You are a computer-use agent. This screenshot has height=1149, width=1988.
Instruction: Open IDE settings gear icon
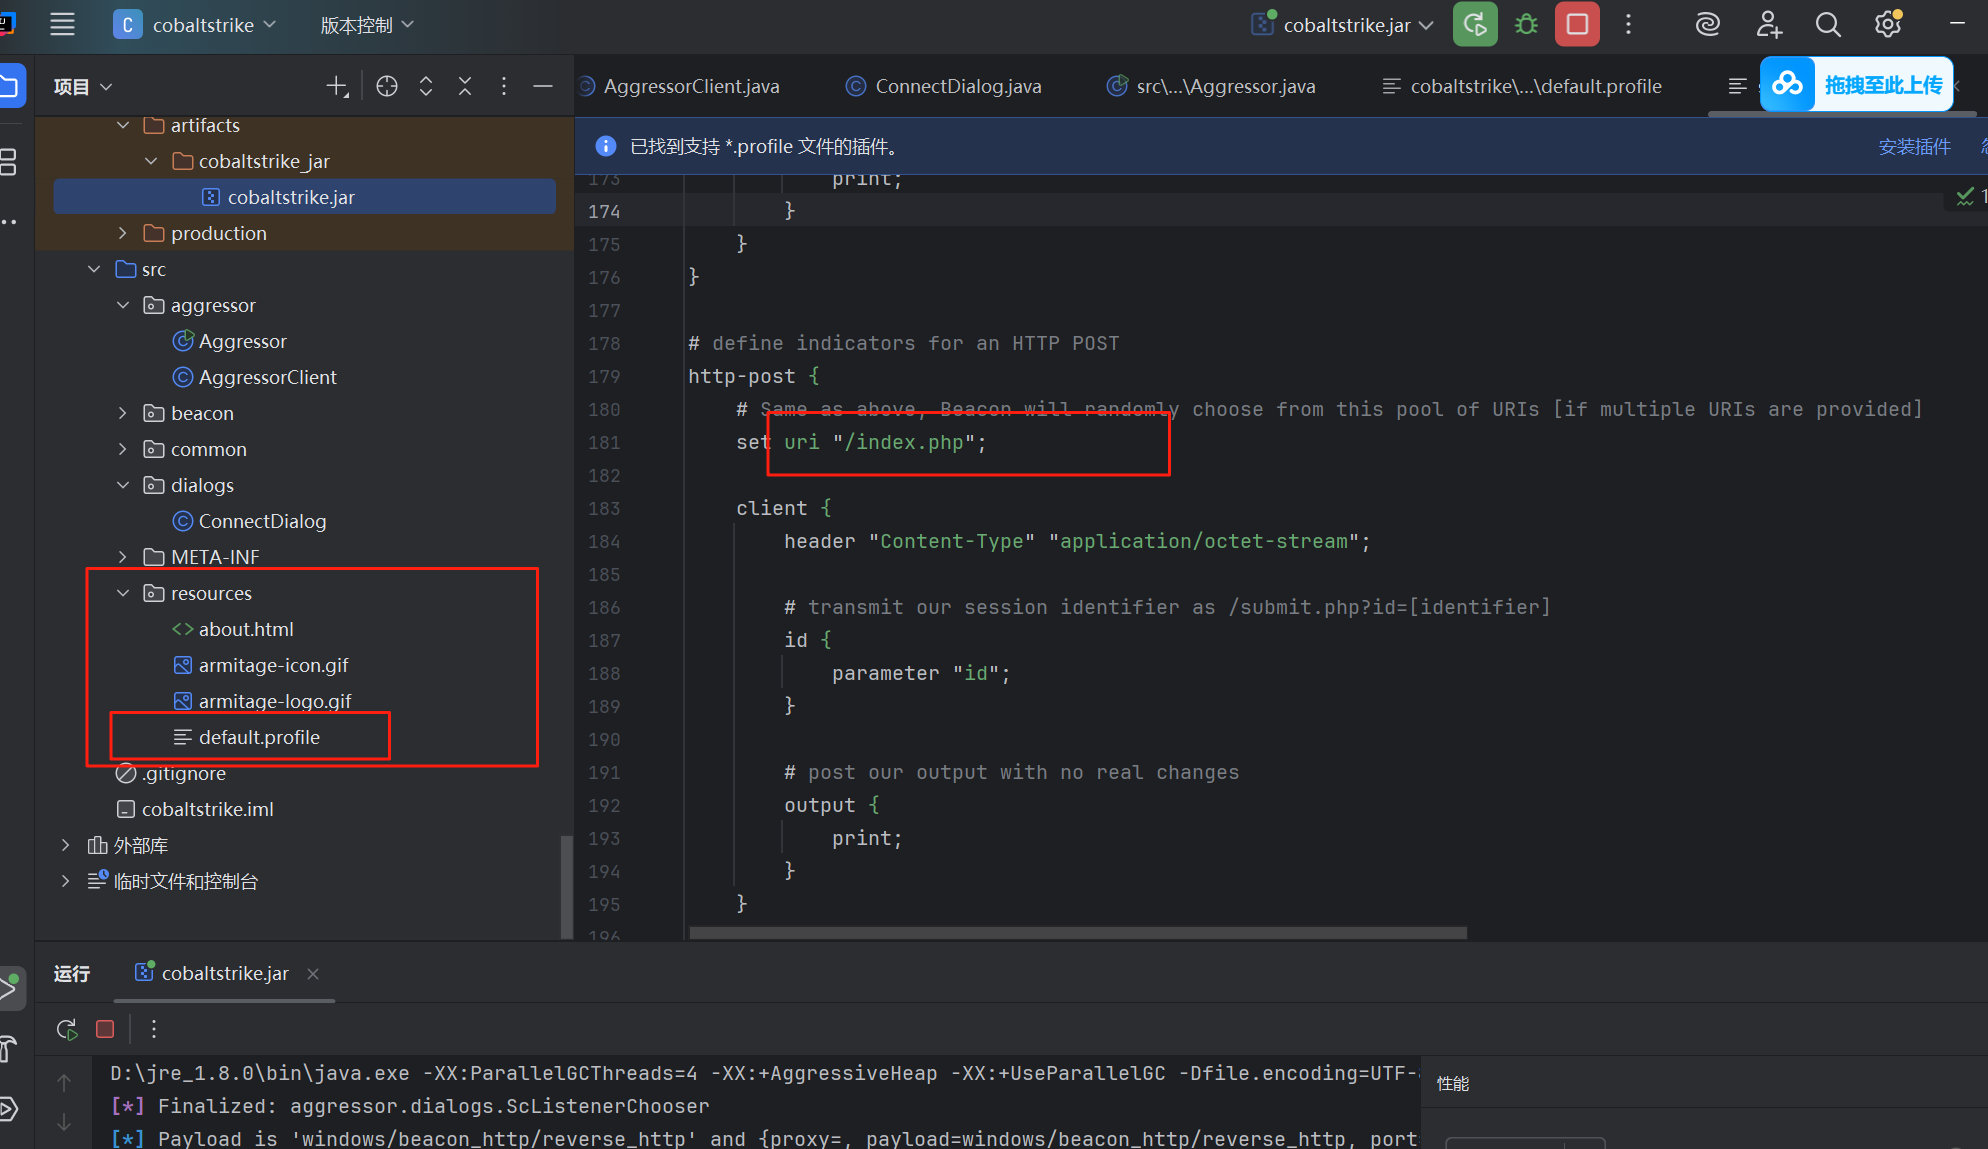tap(1888, 24)
